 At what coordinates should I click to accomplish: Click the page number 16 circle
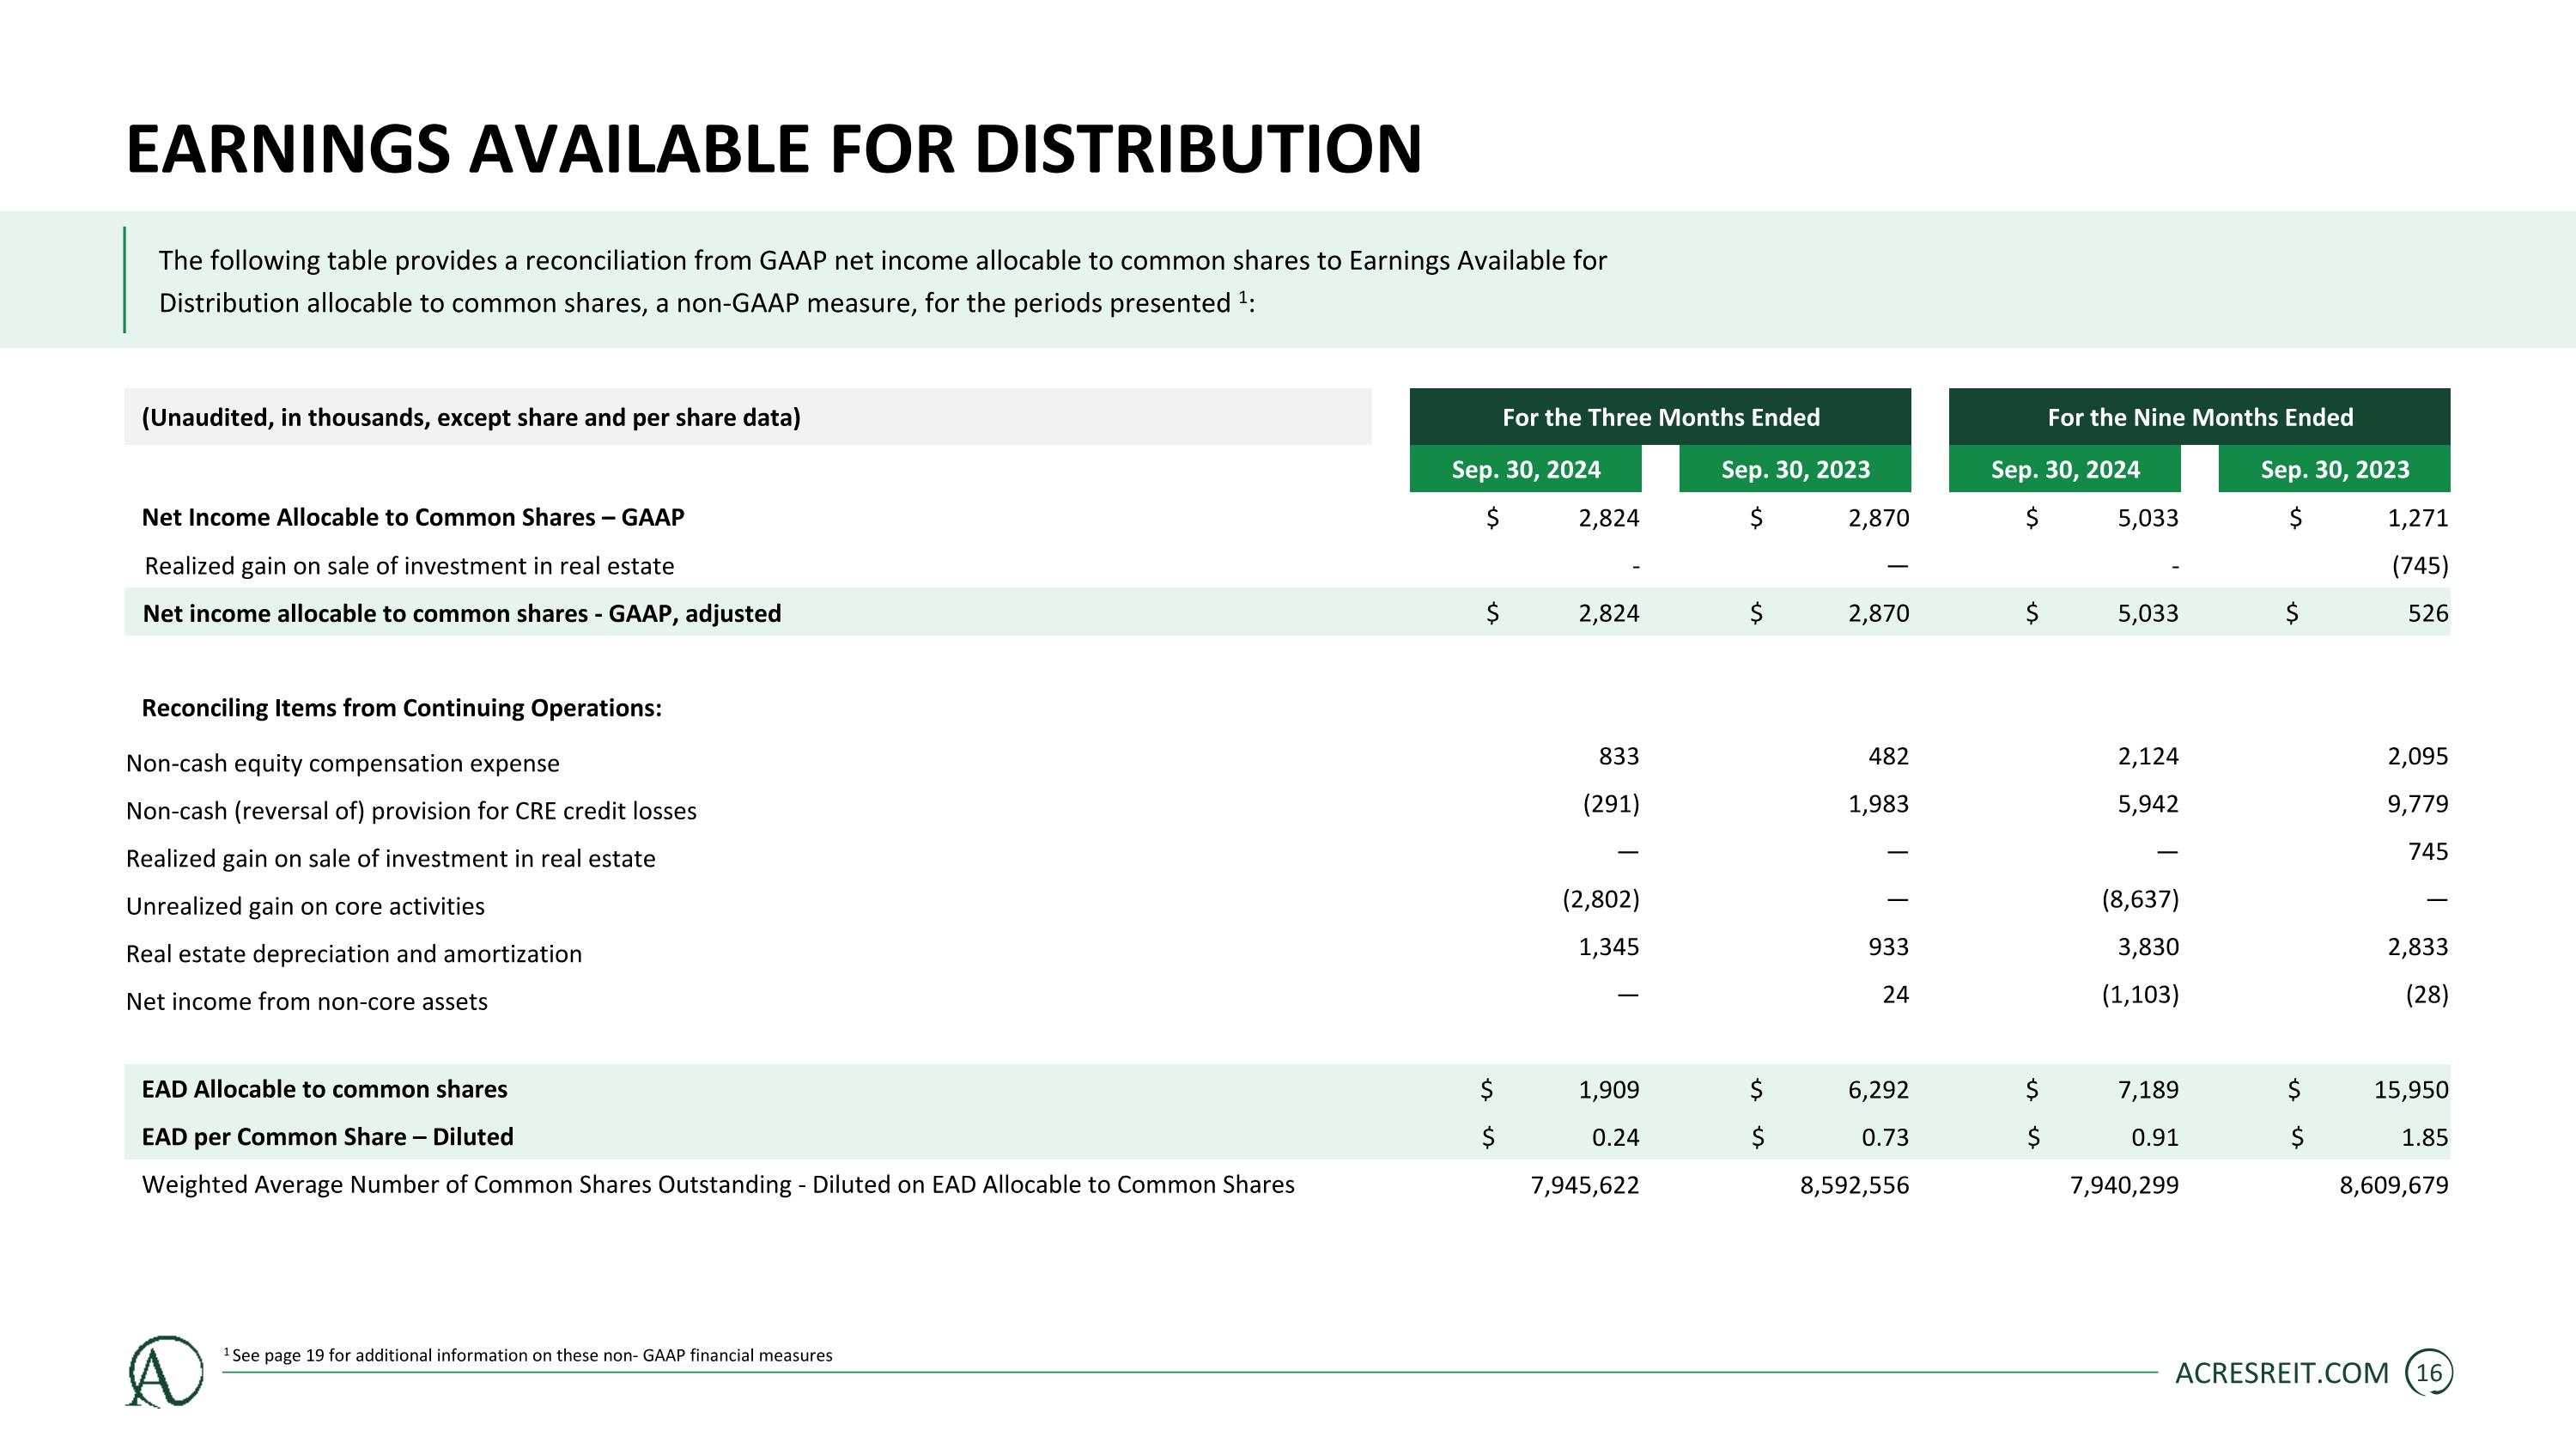tap(2428, 1373)
